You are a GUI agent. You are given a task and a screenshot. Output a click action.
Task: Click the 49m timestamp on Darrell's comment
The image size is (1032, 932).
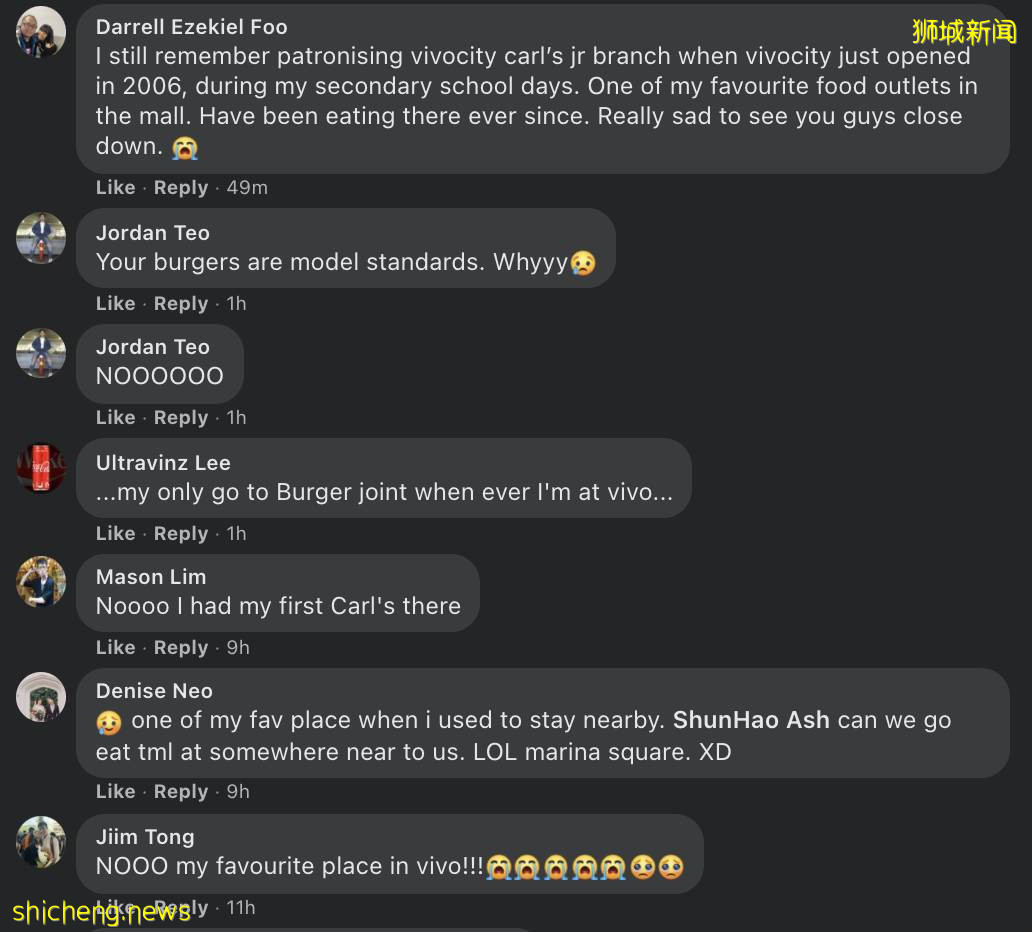click(x=247, y=188)
